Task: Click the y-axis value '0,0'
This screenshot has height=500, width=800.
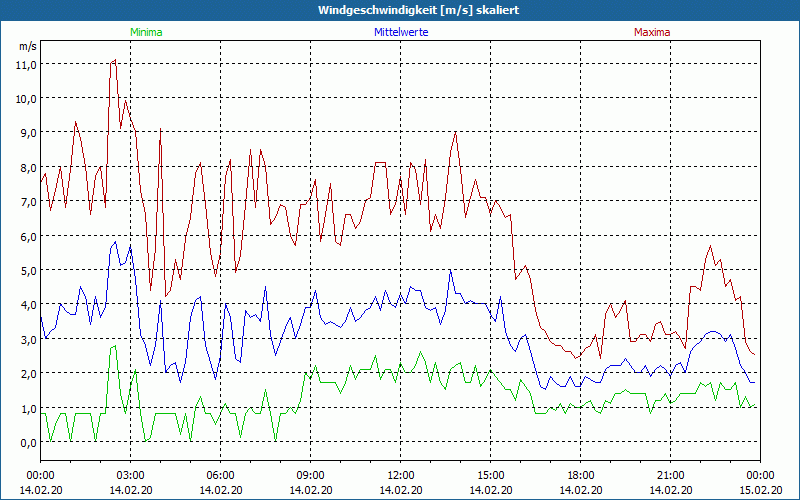Action: pos(28,443)
